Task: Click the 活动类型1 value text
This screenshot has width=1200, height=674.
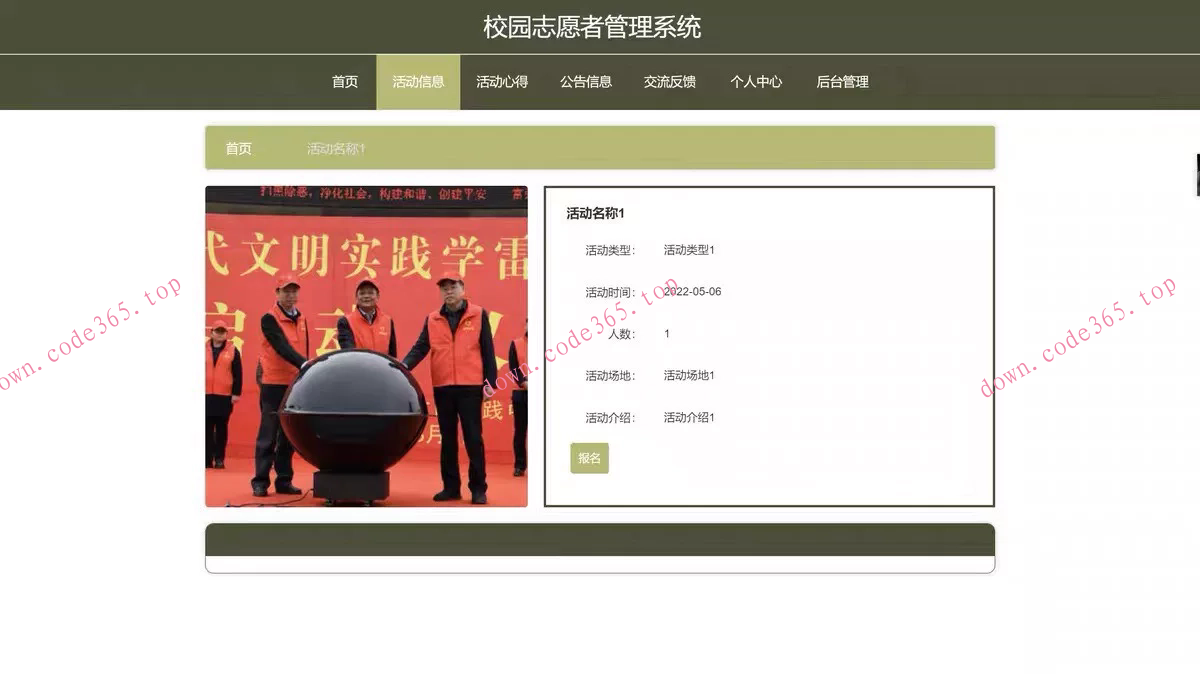Action: pyautogui.click(x=689, y=250)
